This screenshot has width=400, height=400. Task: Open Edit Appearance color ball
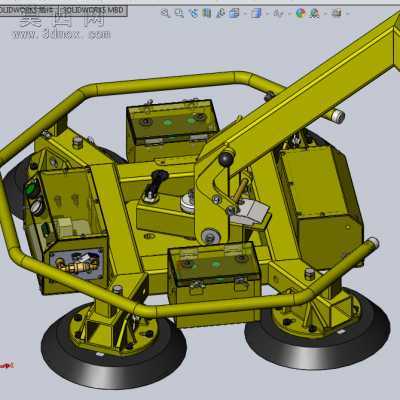coord(300,13)
